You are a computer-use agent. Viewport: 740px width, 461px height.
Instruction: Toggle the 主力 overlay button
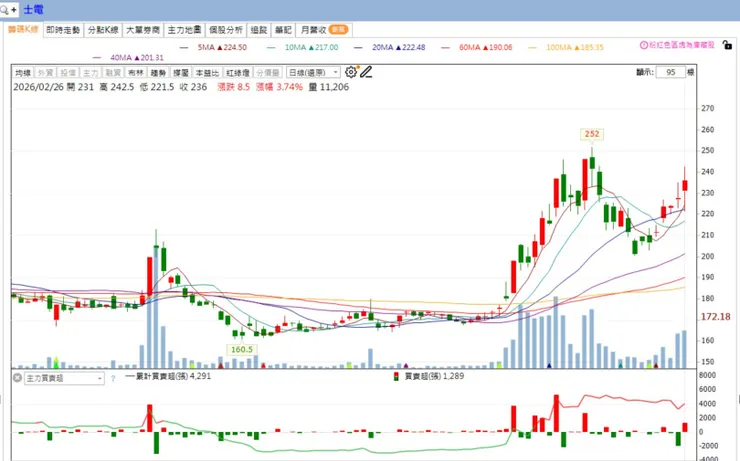coord(91,73)
